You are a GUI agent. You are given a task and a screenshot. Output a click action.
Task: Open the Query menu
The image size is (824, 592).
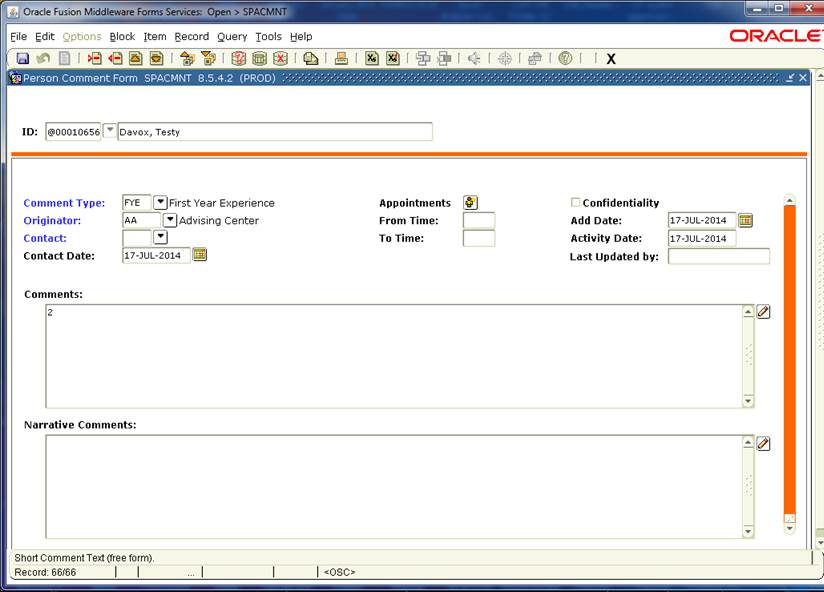pos(232,37)
